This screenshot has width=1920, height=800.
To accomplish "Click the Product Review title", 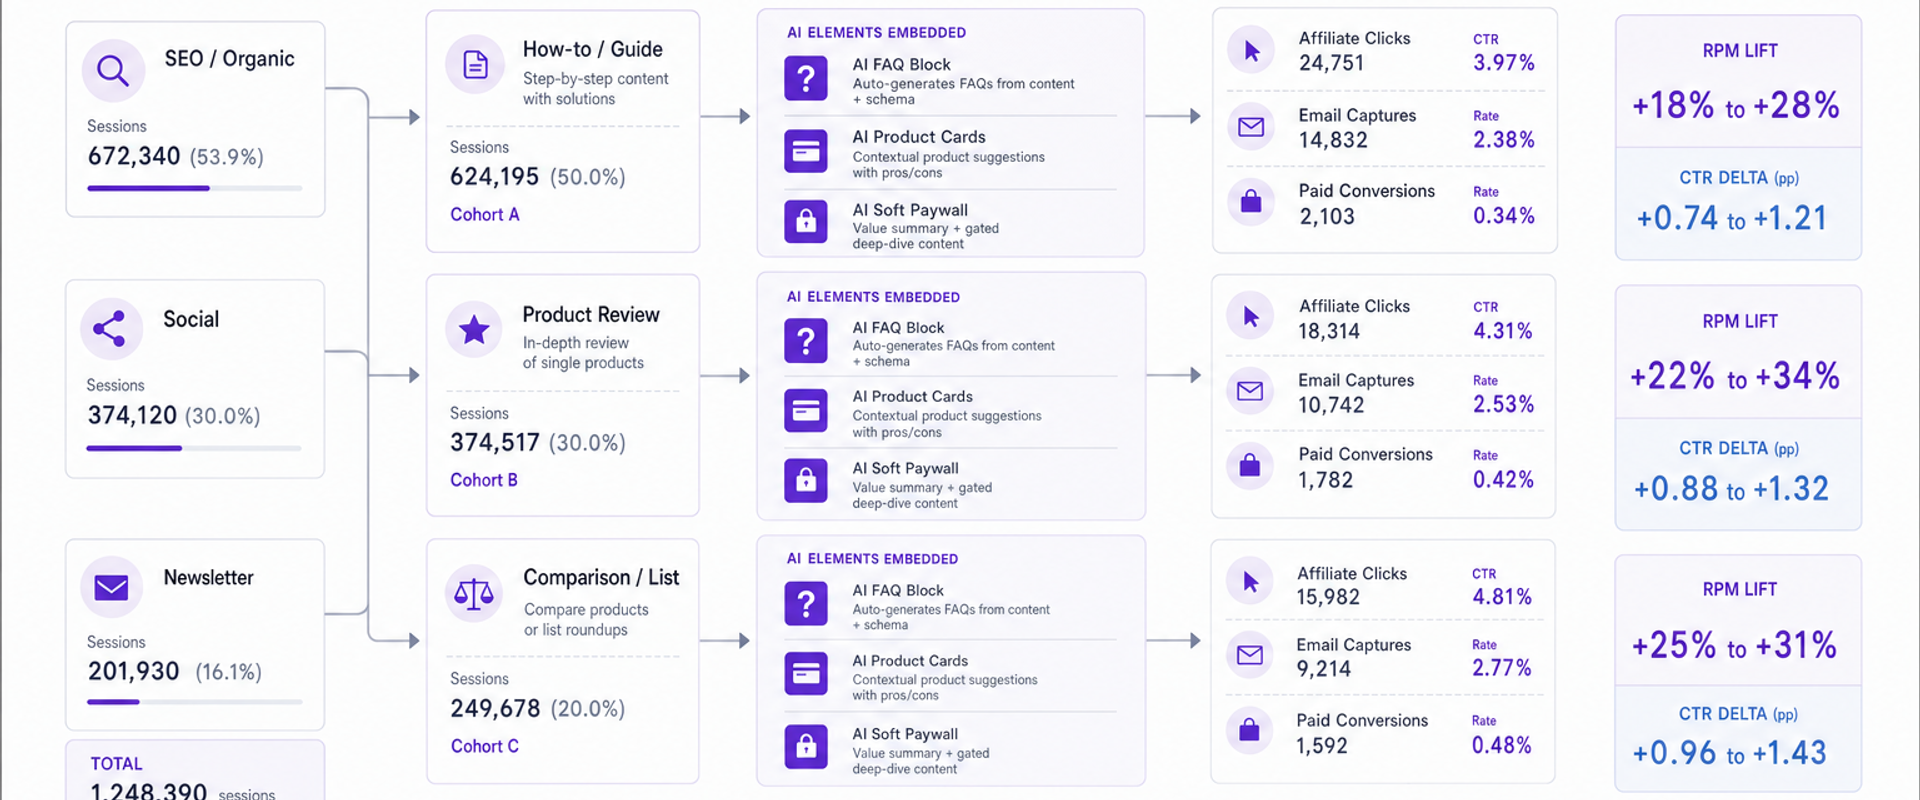I will point(591,314).
